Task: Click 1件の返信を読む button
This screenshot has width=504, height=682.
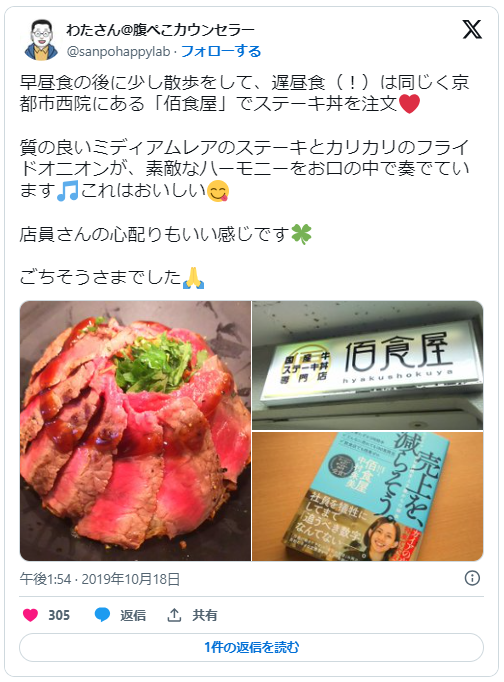Action: 251,648
